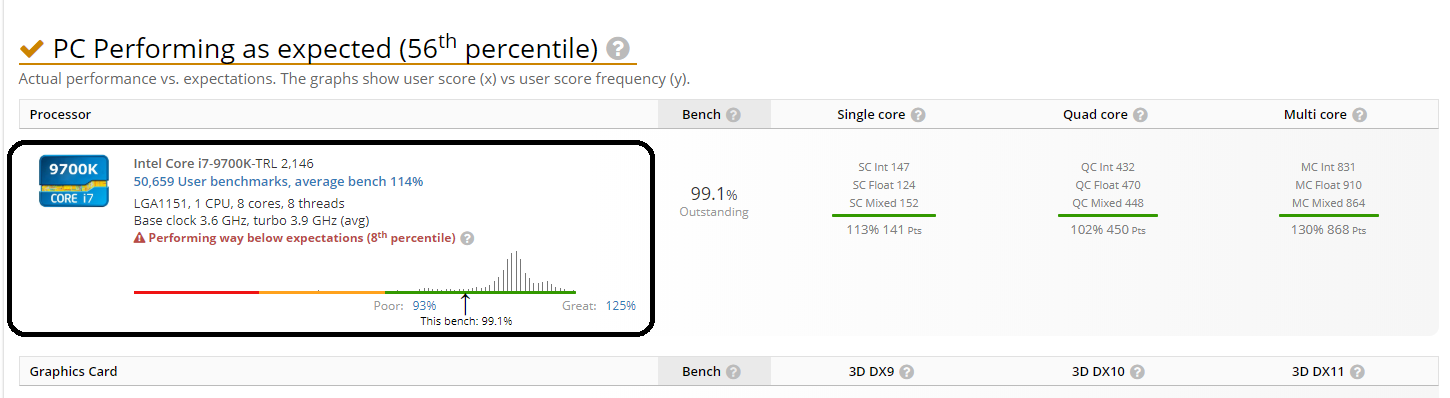Open 50,659 User benchmarks link
The width and height of the screenshot is (1450, 398).
278,182
